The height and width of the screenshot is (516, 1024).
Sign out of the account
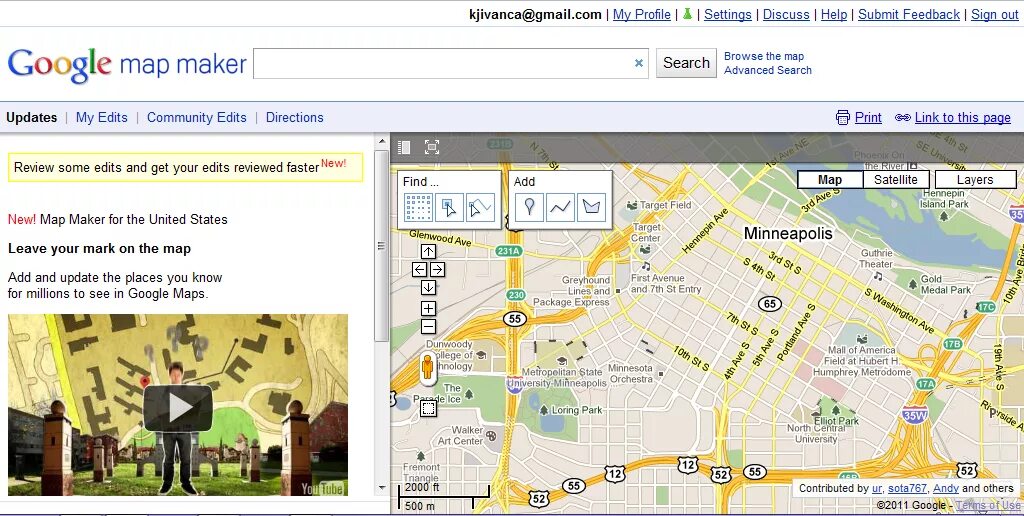coord(995,14)
